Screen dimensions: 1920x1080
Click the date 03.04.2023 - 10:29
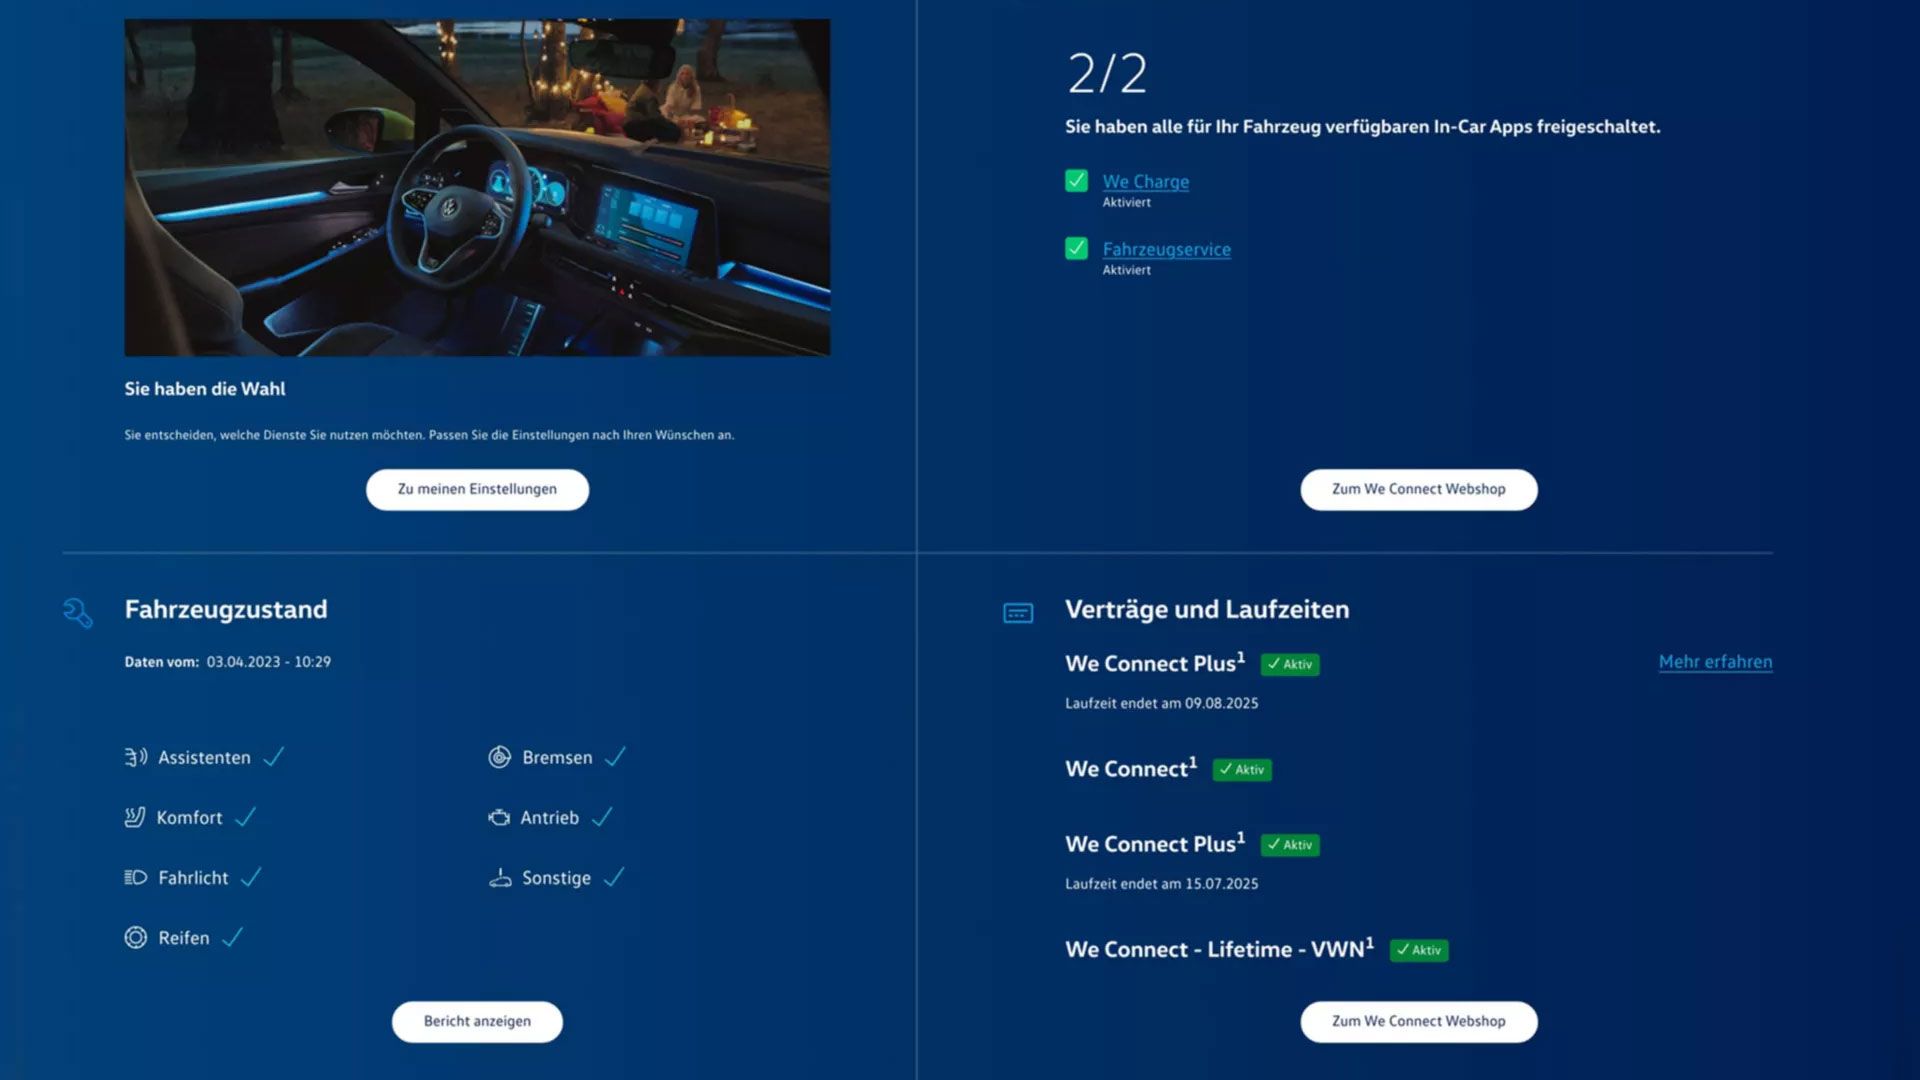tap(269, 662)
